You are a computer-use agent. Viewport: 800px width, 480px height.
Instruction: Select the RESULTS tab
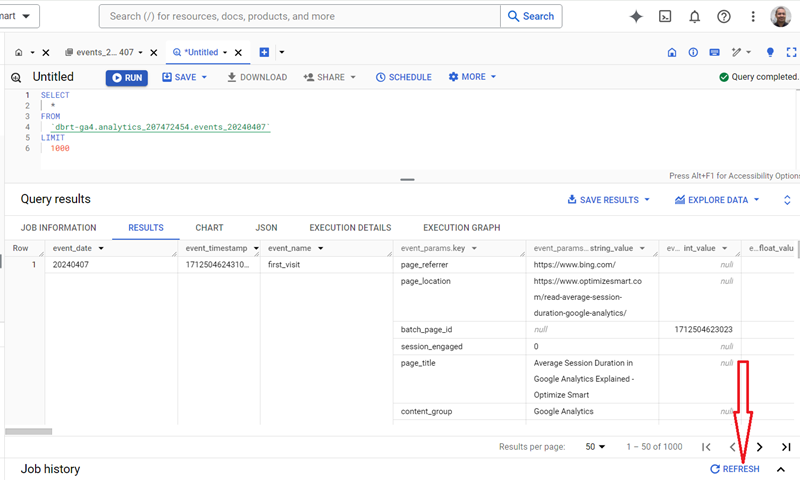146,228
